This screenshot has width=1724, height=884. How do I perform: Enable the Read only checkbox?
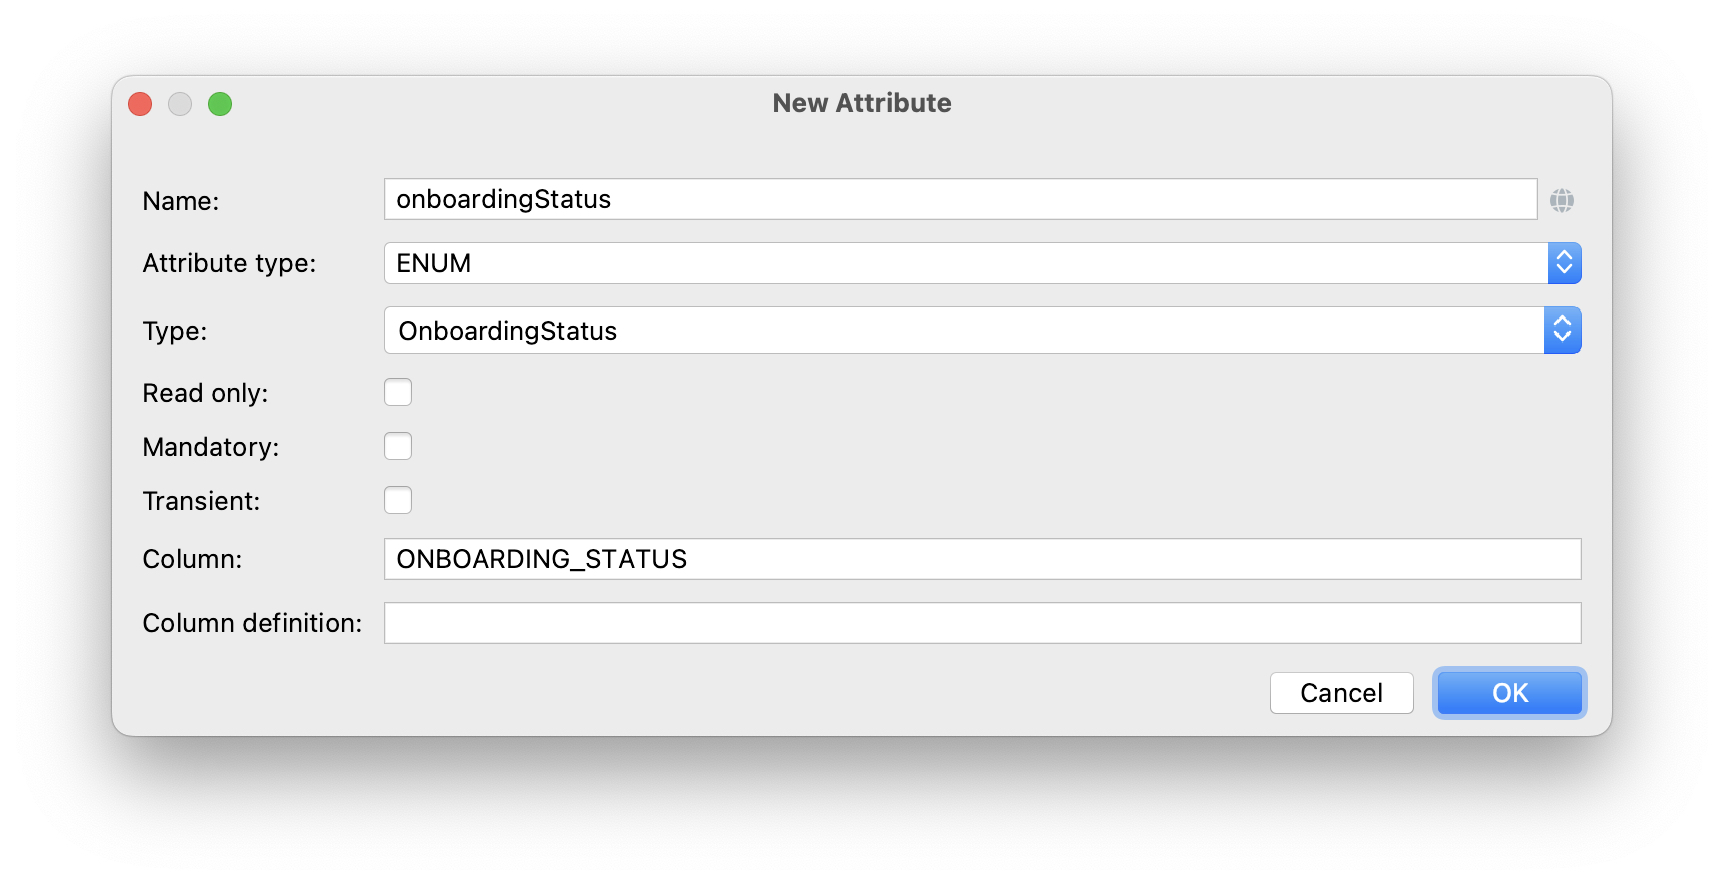click(398, 392)
